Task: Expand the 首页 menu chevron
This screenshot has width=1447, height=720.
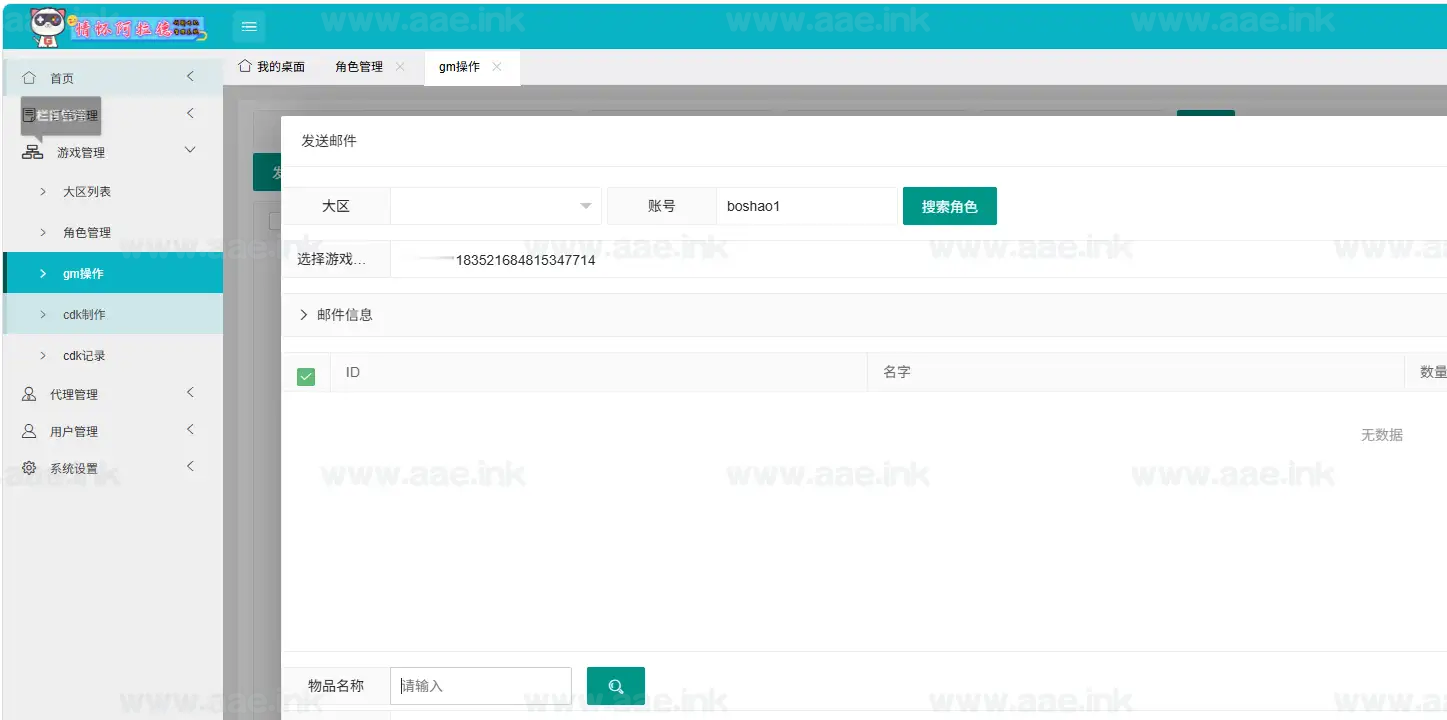Action: point(190,77)
